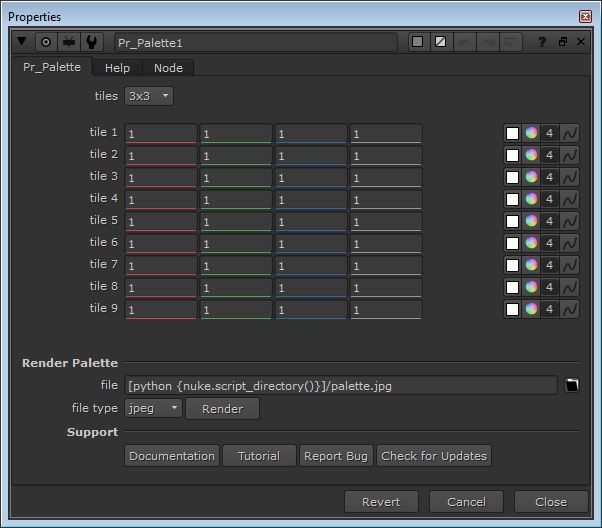
Task: Click the Check for Updates button
Action: click(x=434, y=456)
